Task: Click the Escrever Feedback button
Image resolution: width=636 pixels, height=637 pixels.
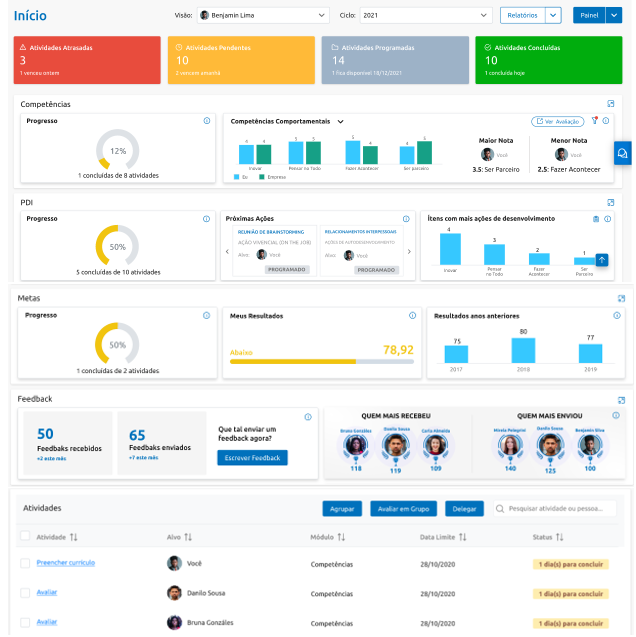Action: tap(252, 457)
